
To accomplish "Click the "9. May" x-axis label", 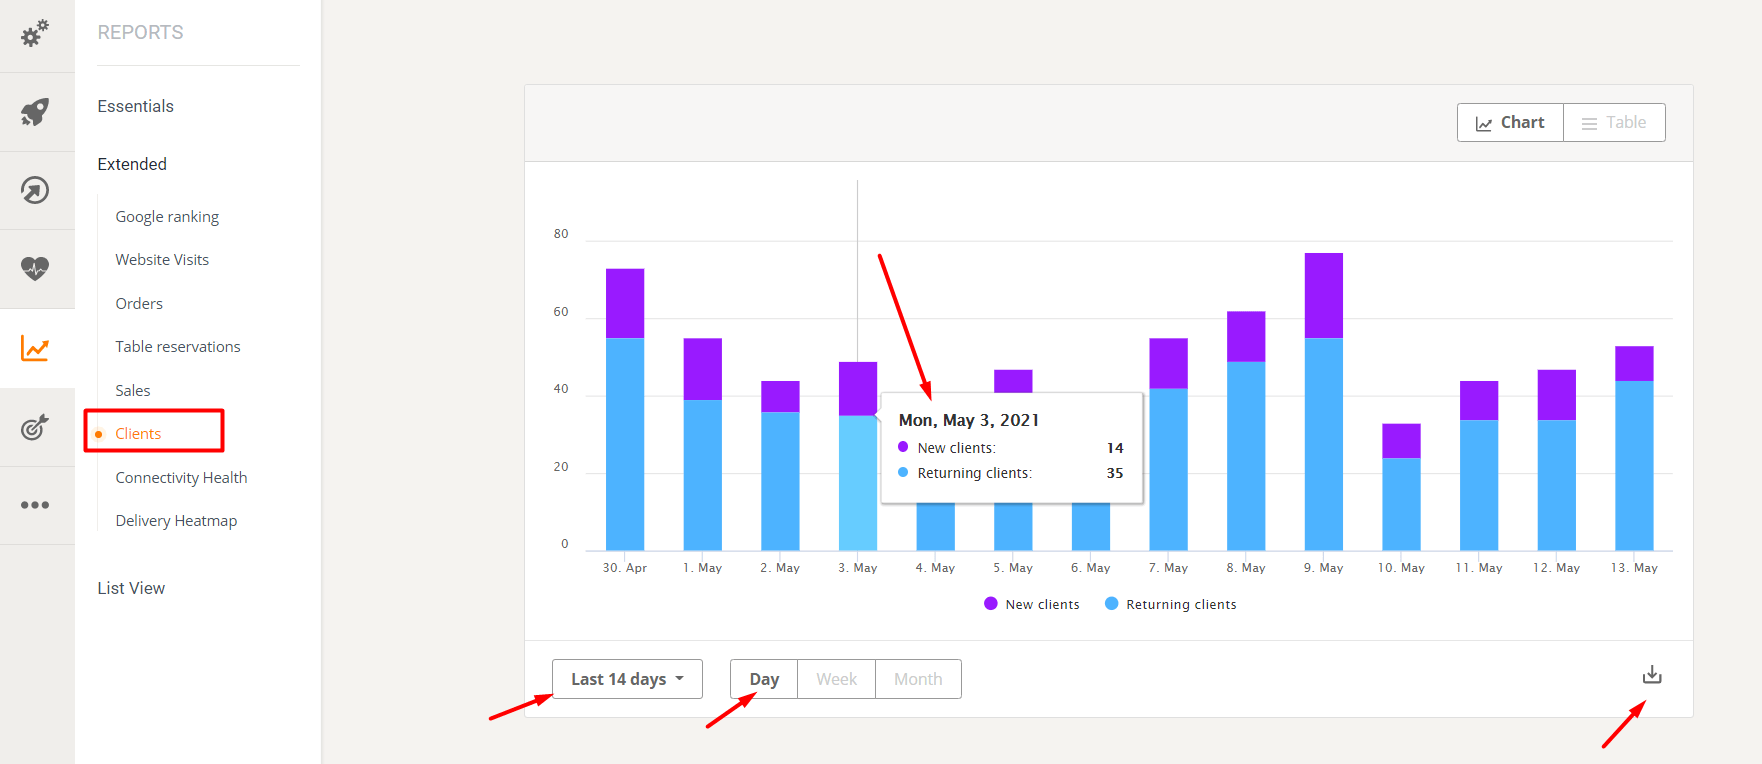I will (x=1324, y=568).
